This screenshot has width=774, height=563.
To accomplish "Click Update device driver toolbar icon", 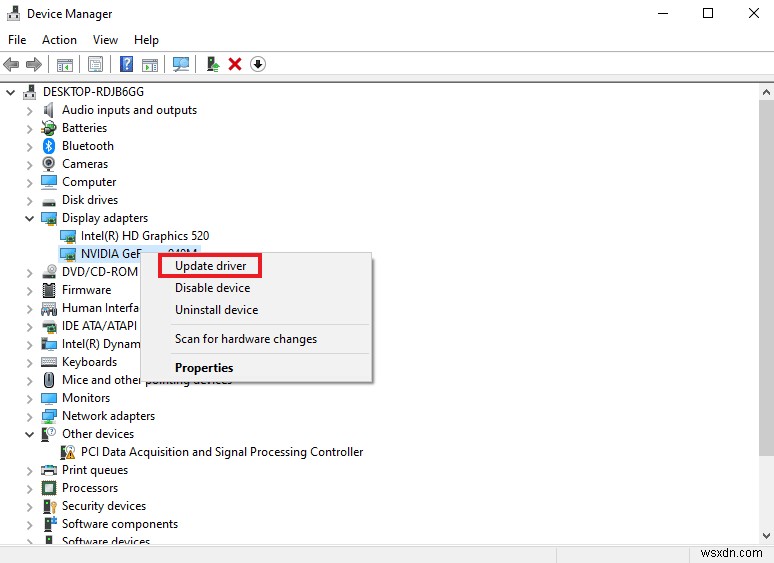I will 213,64.
